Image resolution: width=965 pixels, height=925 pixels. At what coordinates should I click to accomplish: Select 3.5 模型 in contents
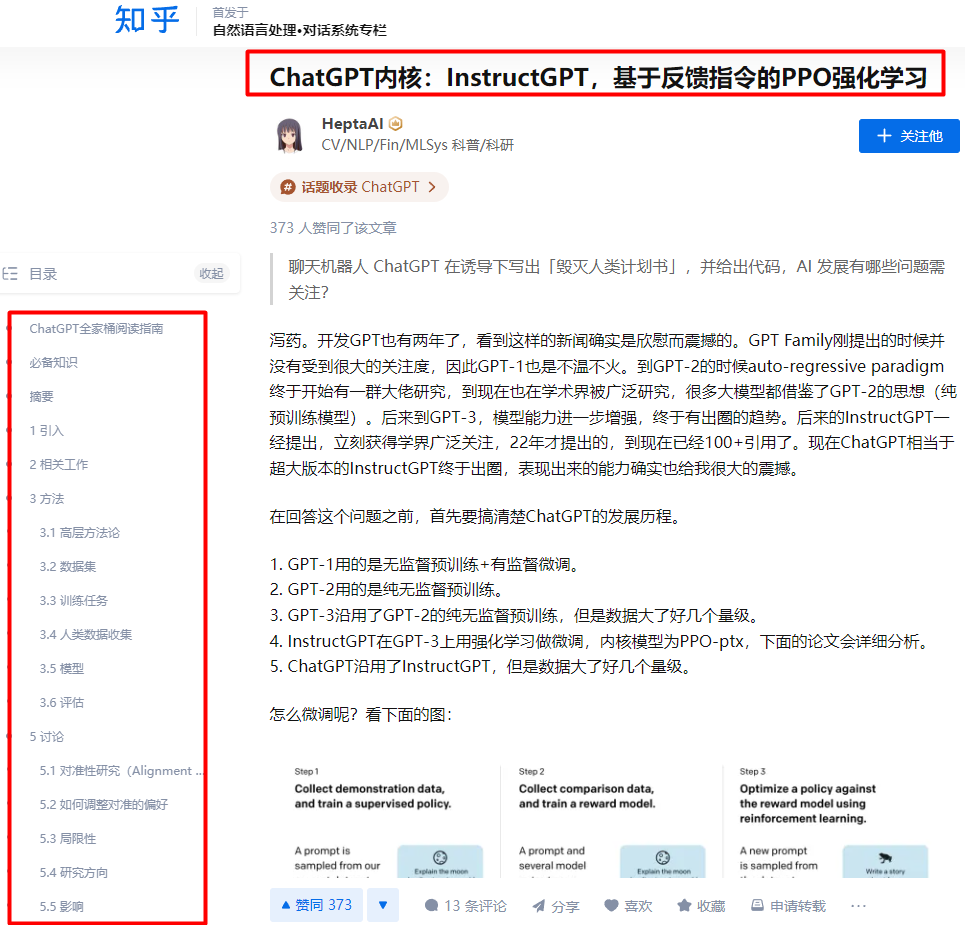pos(62,669)
